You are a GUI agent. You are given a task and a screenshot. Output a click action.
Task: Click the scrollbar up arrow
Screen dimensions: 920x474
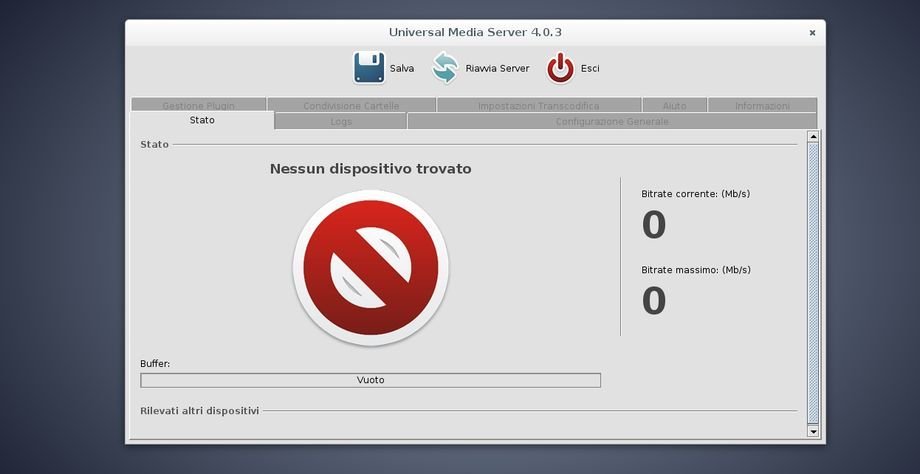[813, 137]
